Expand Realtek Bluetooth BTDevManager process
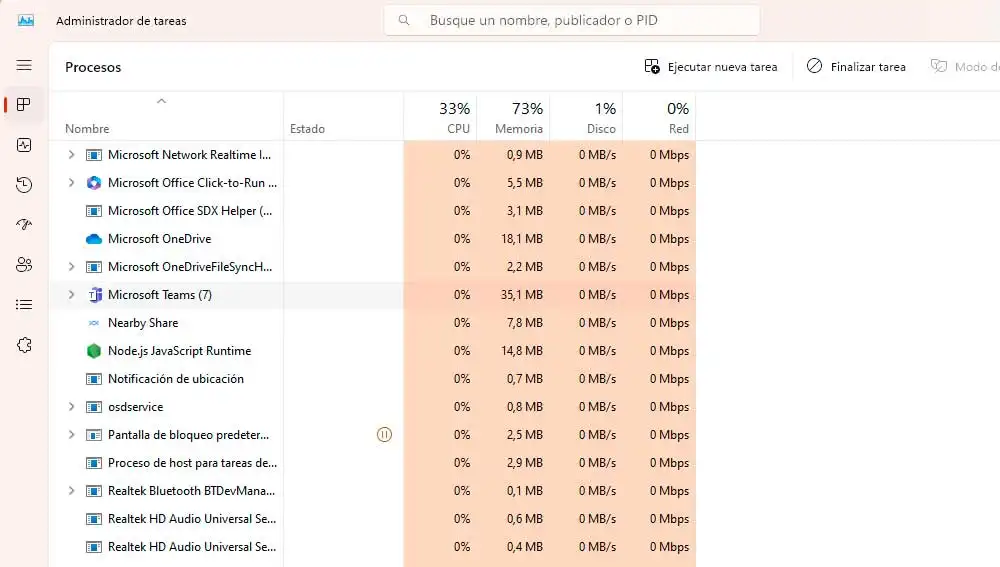 pos(71,491)
